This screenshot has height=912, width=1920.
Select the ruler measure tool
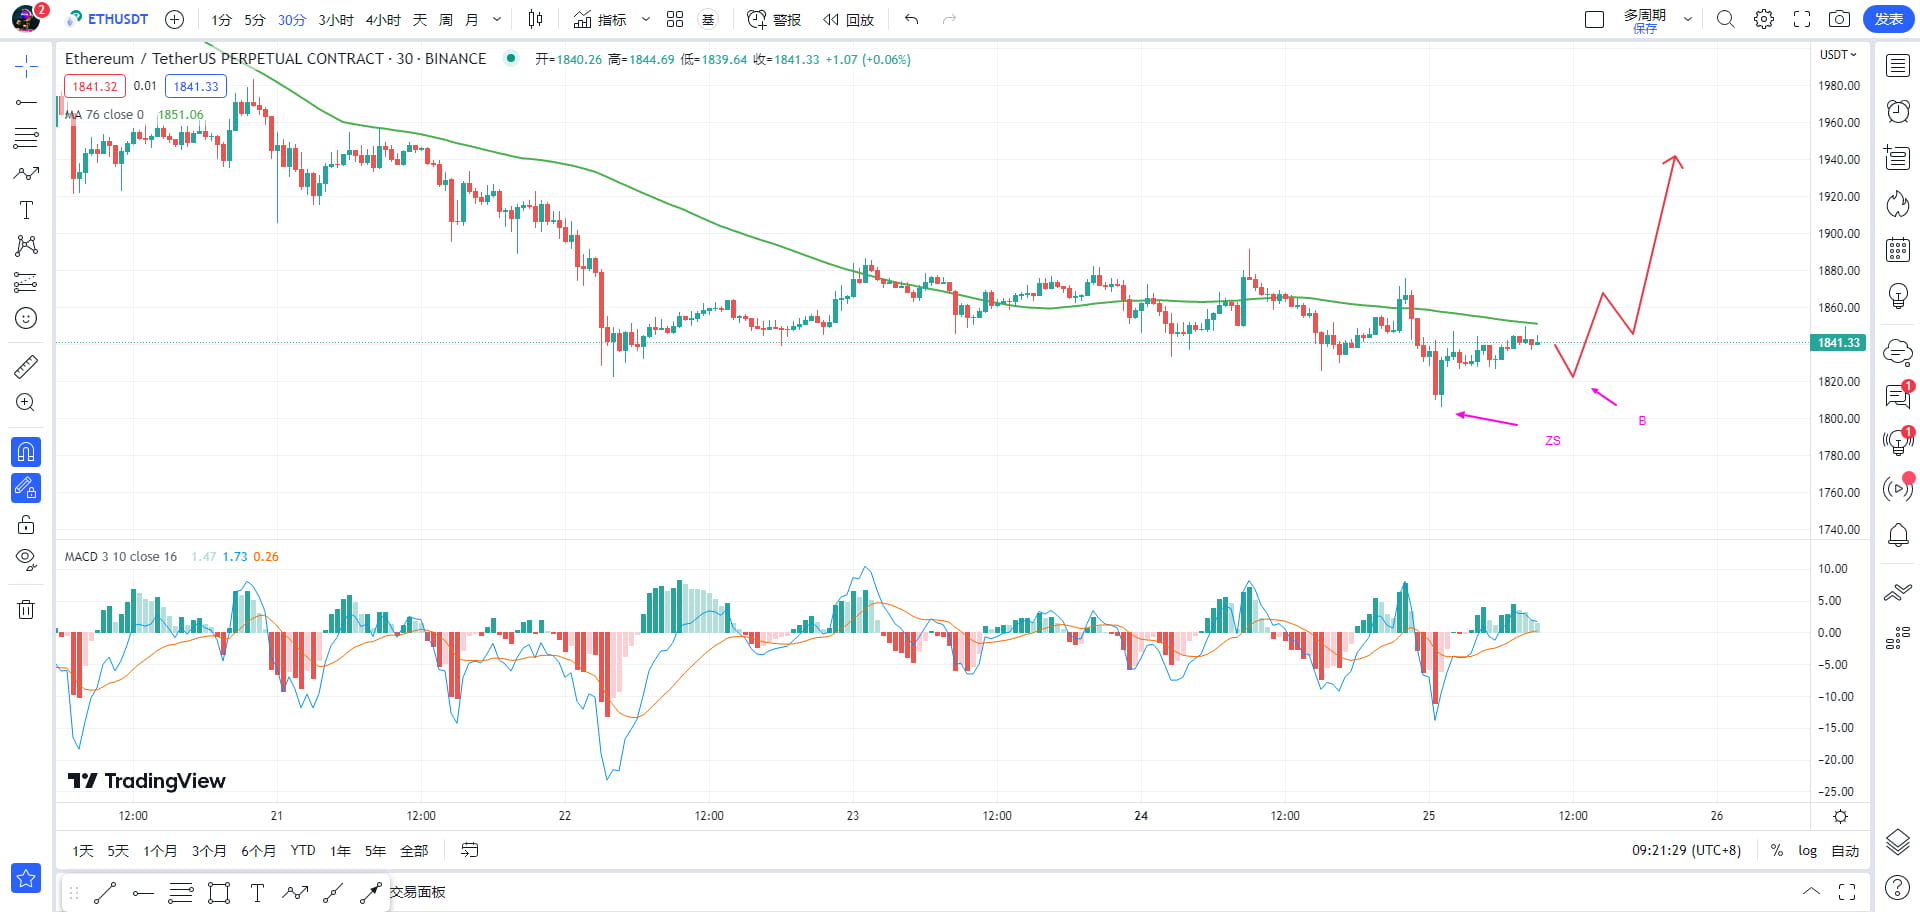tap(26, 366)
